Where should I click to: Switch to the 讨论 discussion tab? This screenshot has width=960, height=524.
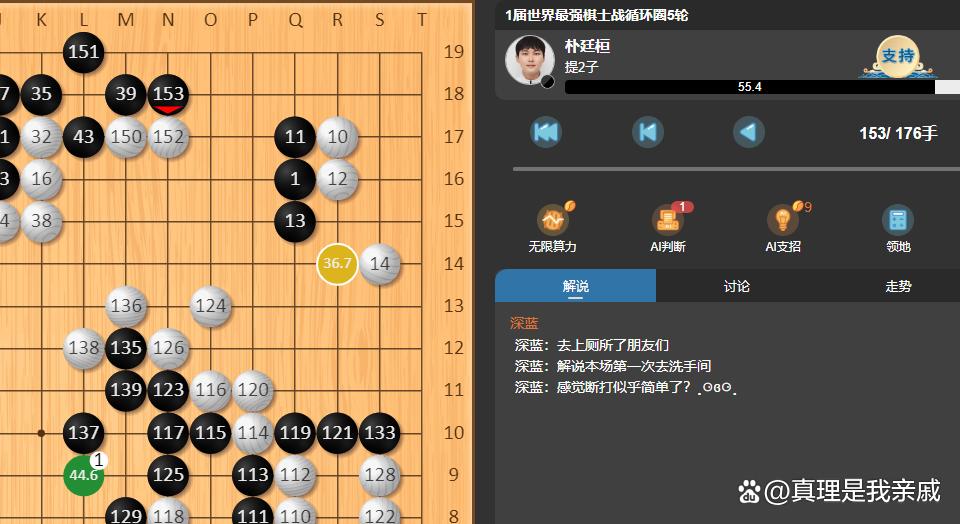pos(737,286)
